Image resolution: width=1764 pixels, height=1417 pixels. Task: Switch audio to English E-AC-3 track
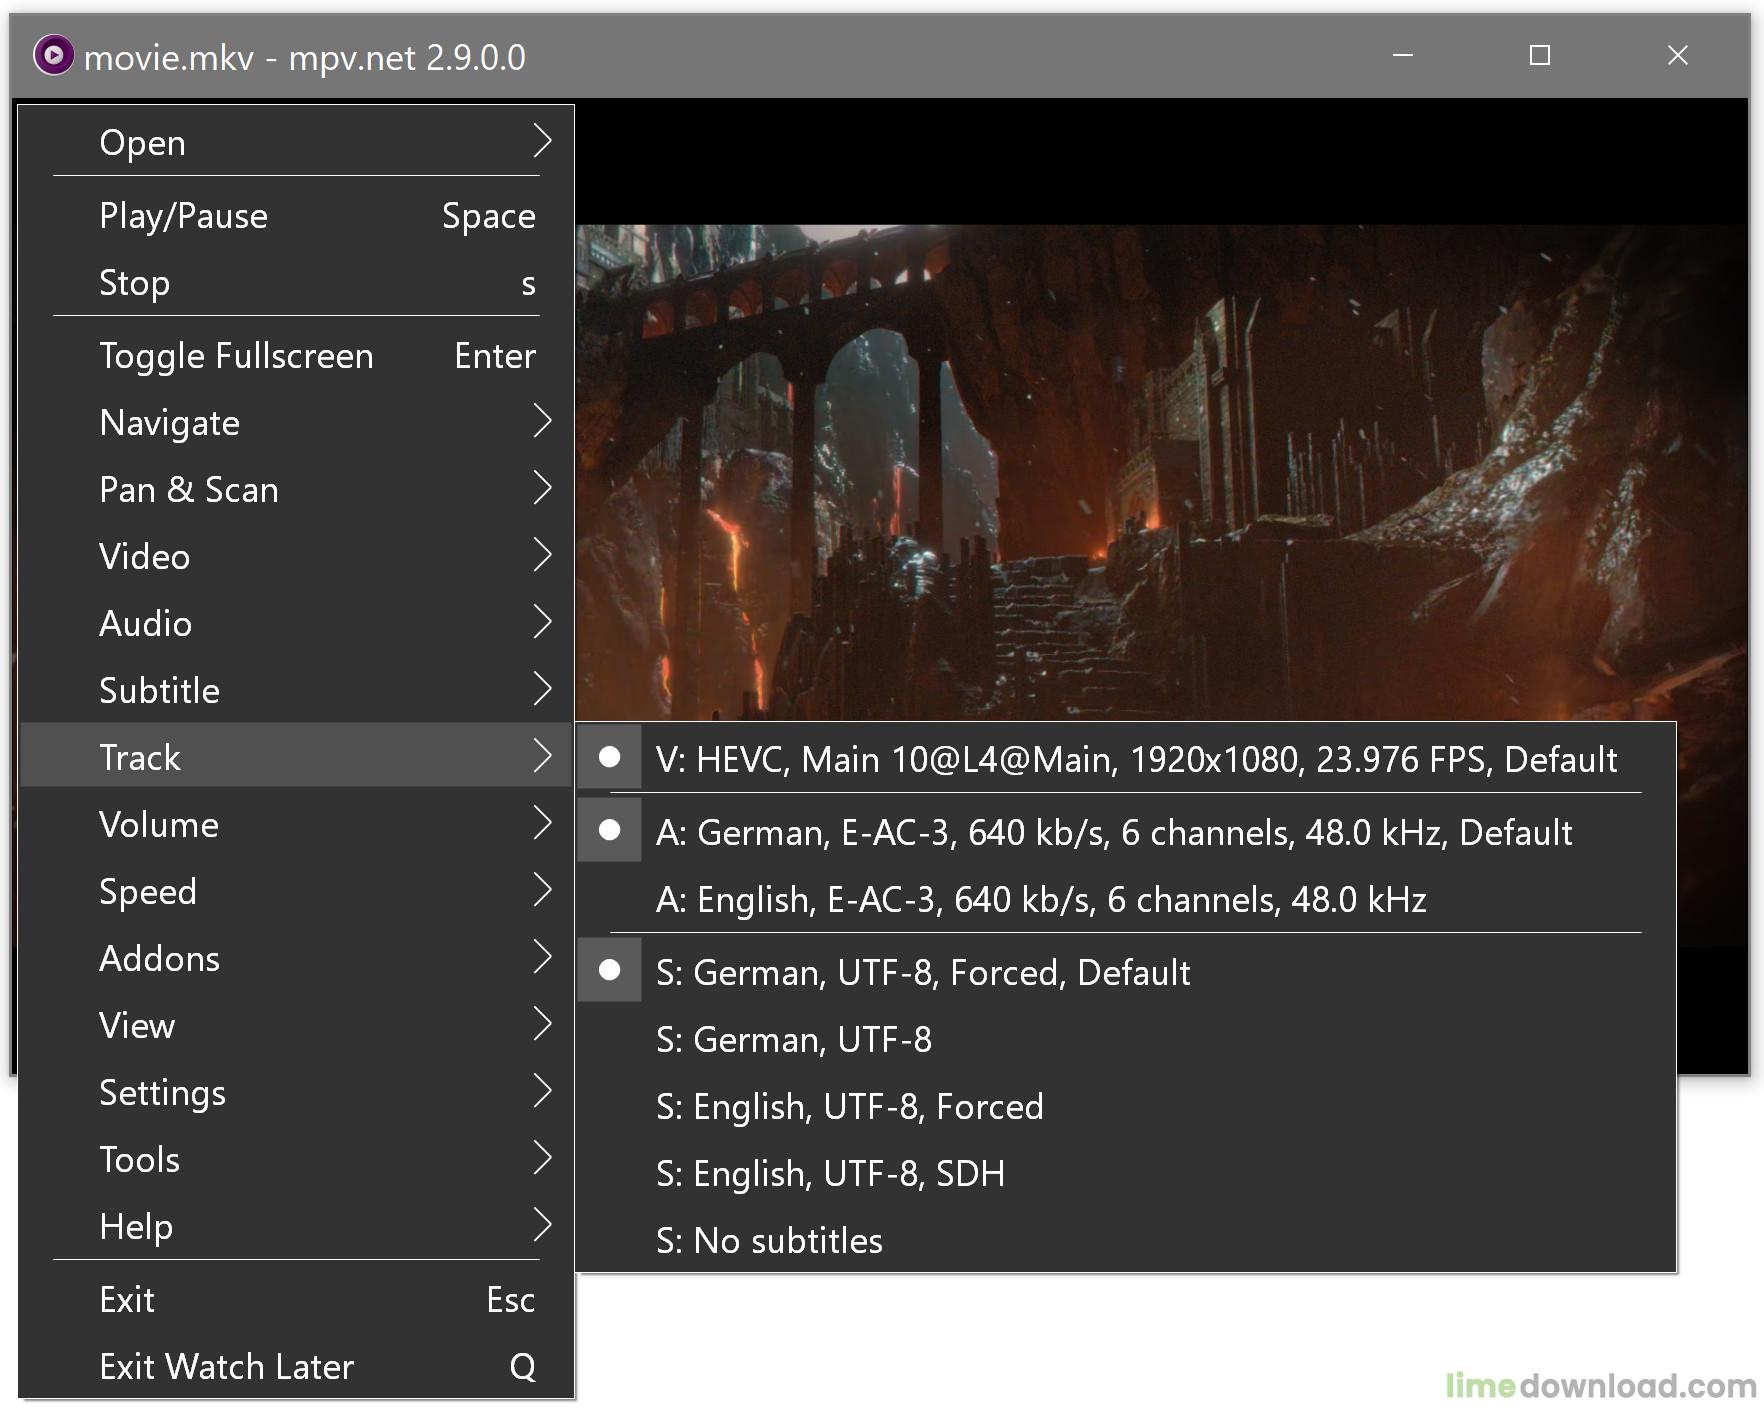[1040, 899]
